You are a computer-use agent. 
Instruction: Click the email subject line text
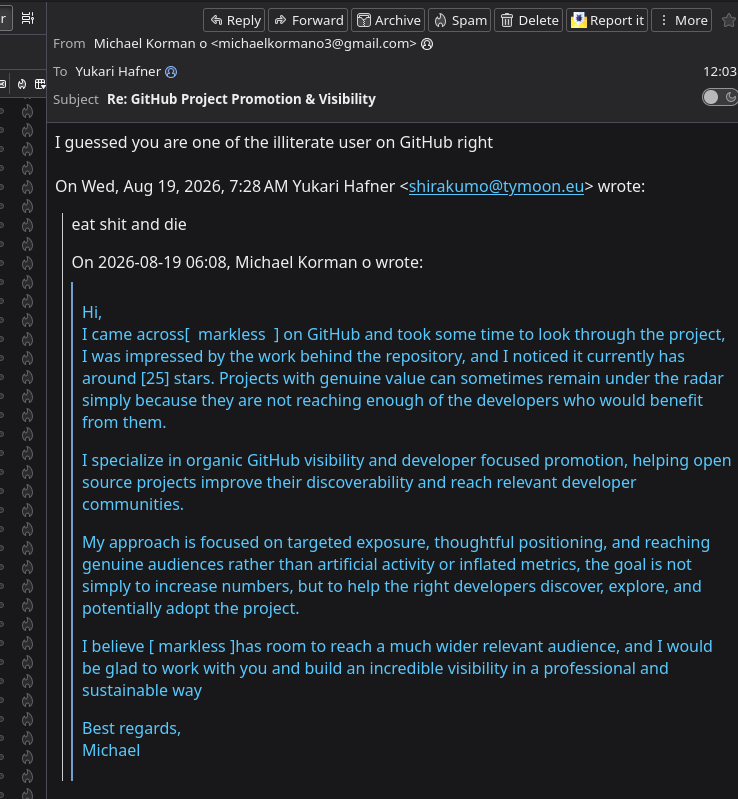click(x=241, y=99)
